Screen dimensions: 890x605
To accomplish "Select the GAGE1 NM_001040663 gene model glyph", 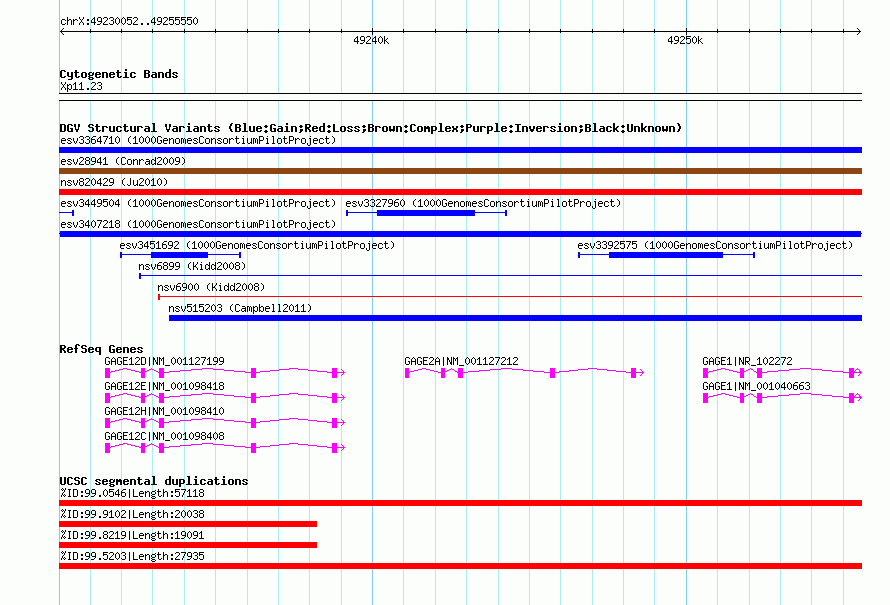I will (783, 398).
